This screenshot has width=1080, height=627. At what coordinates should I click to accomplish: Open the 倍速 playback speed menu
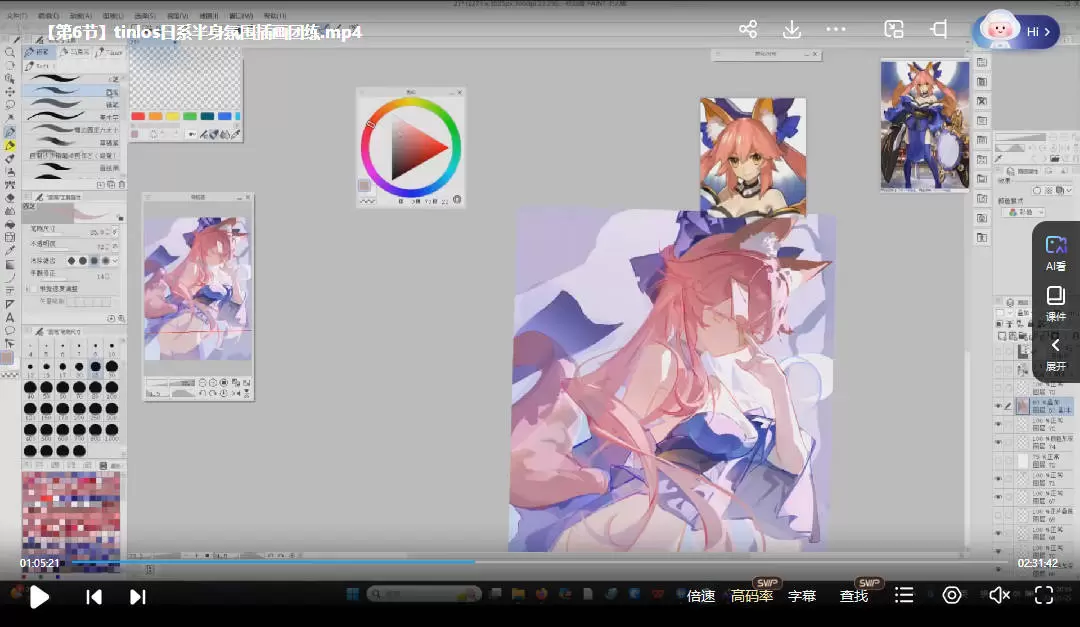pos(701,596)
